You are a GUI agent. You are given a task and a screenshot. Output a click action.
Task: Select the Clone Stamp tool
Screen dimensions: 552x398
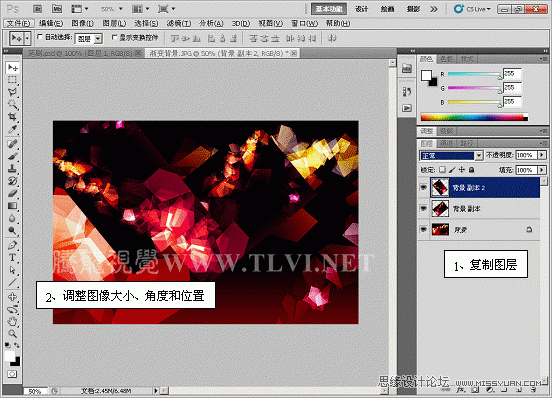coord(13,169)
